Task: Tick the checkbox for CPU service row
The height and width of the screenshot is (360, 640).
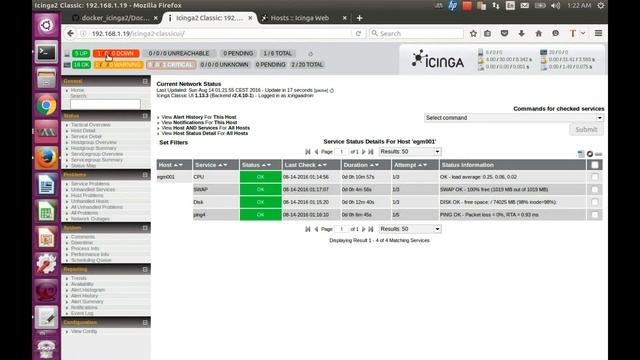Action: point(595,177)
